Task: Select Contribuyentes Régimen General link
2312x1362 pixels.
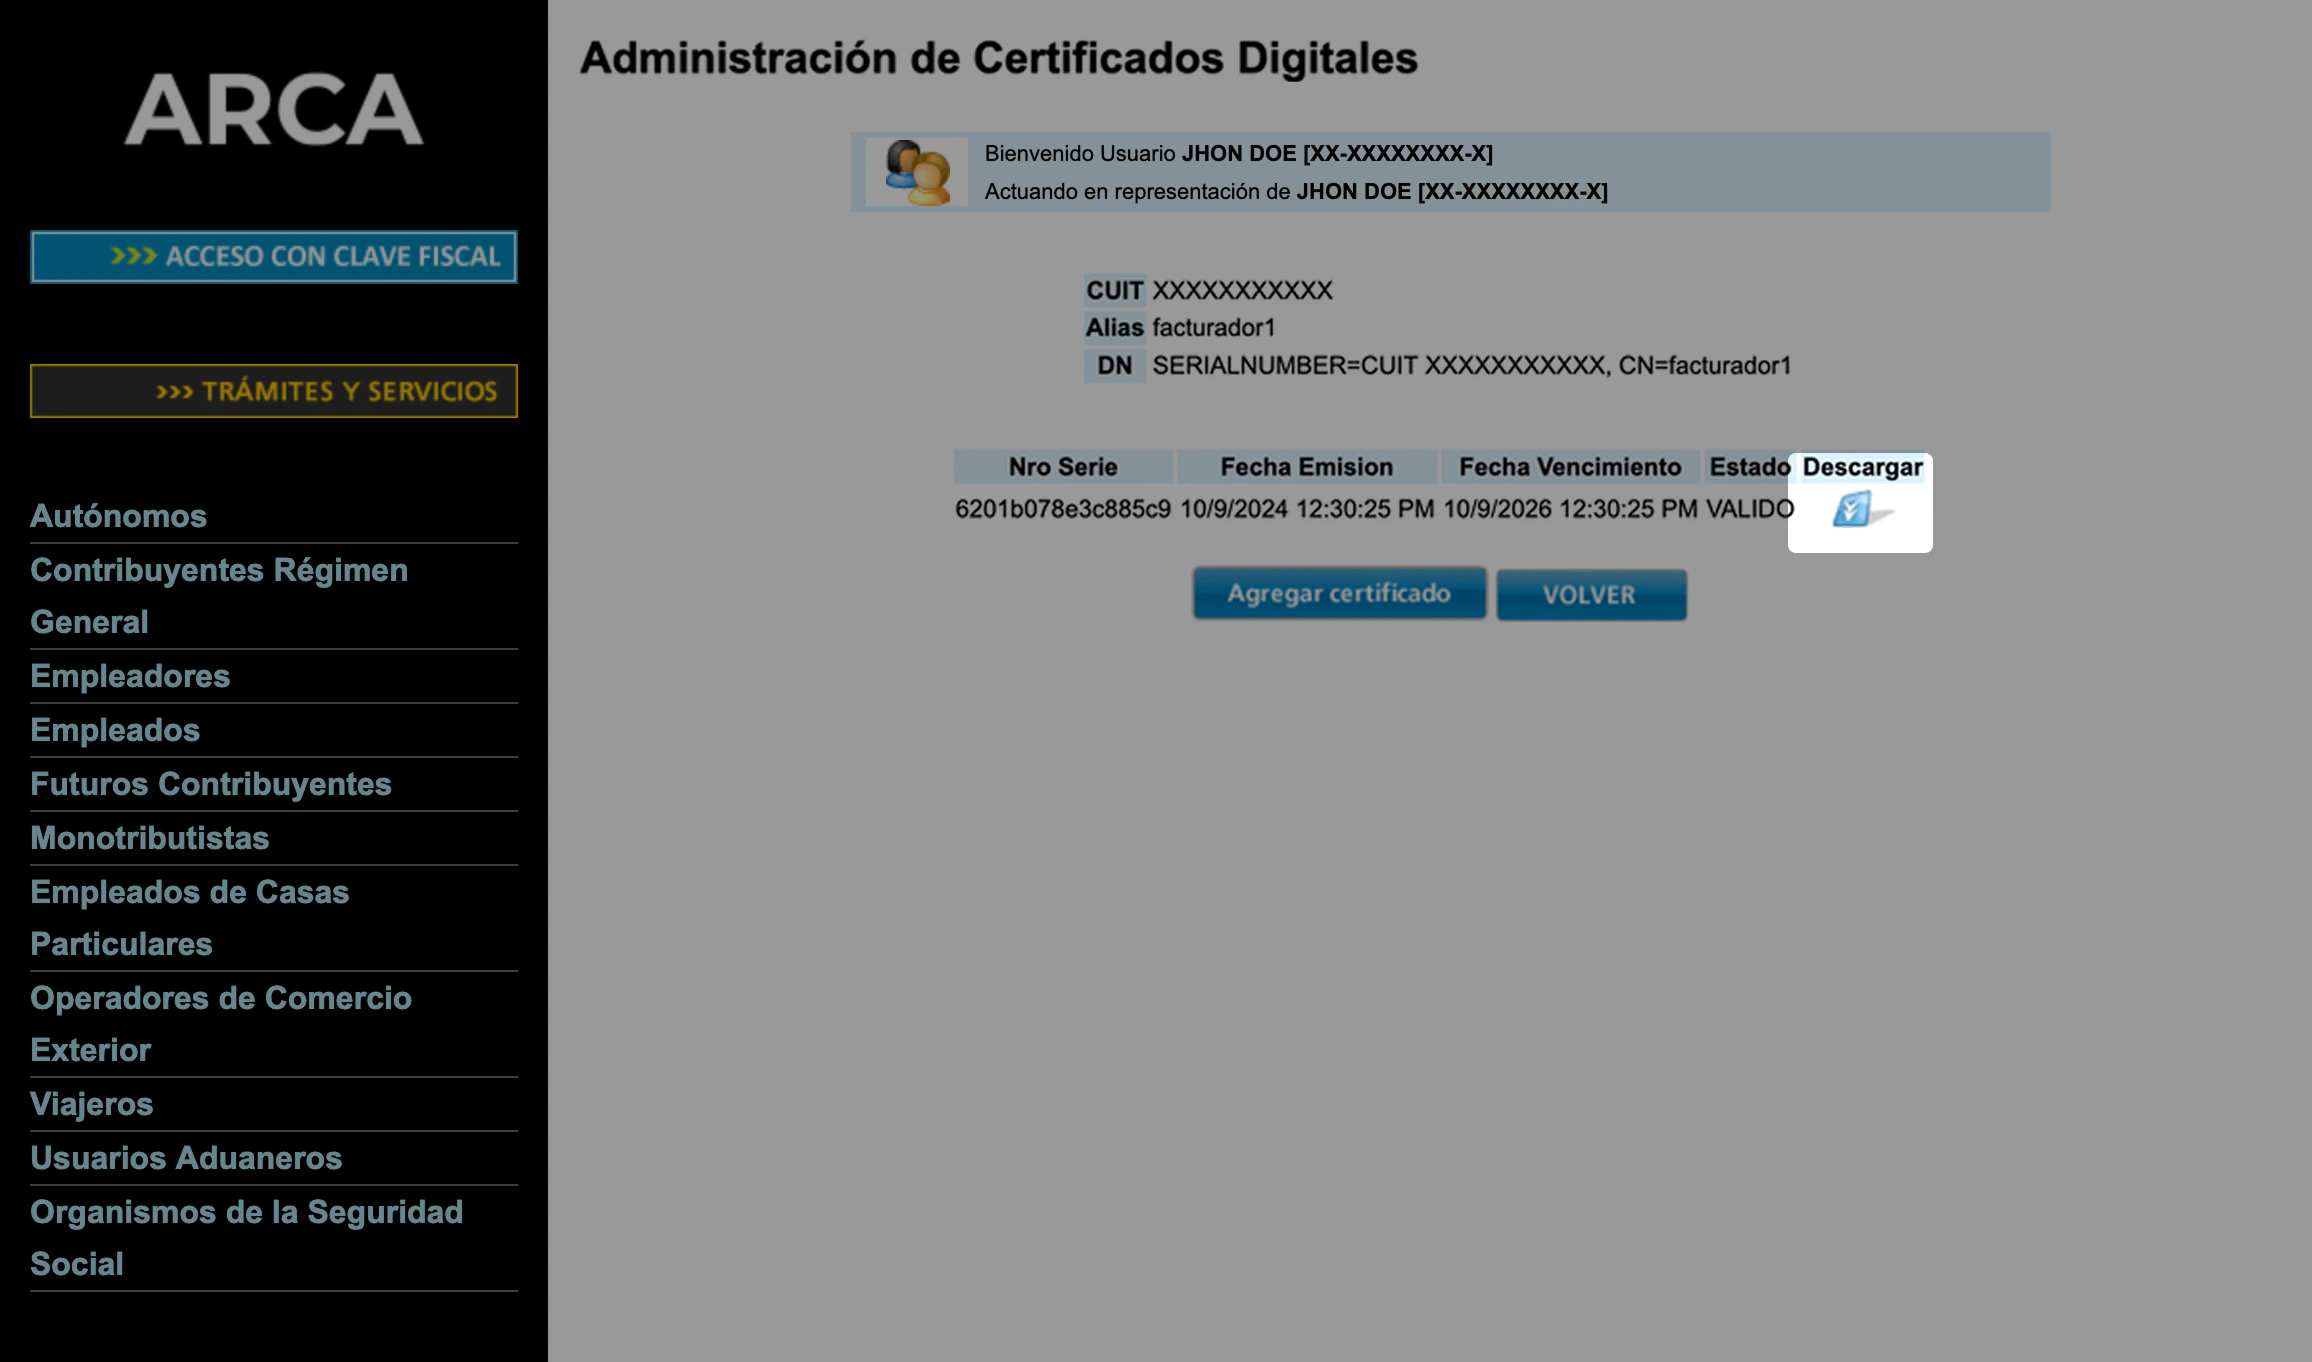Action: pyautogui.click(x=218, y=595)
